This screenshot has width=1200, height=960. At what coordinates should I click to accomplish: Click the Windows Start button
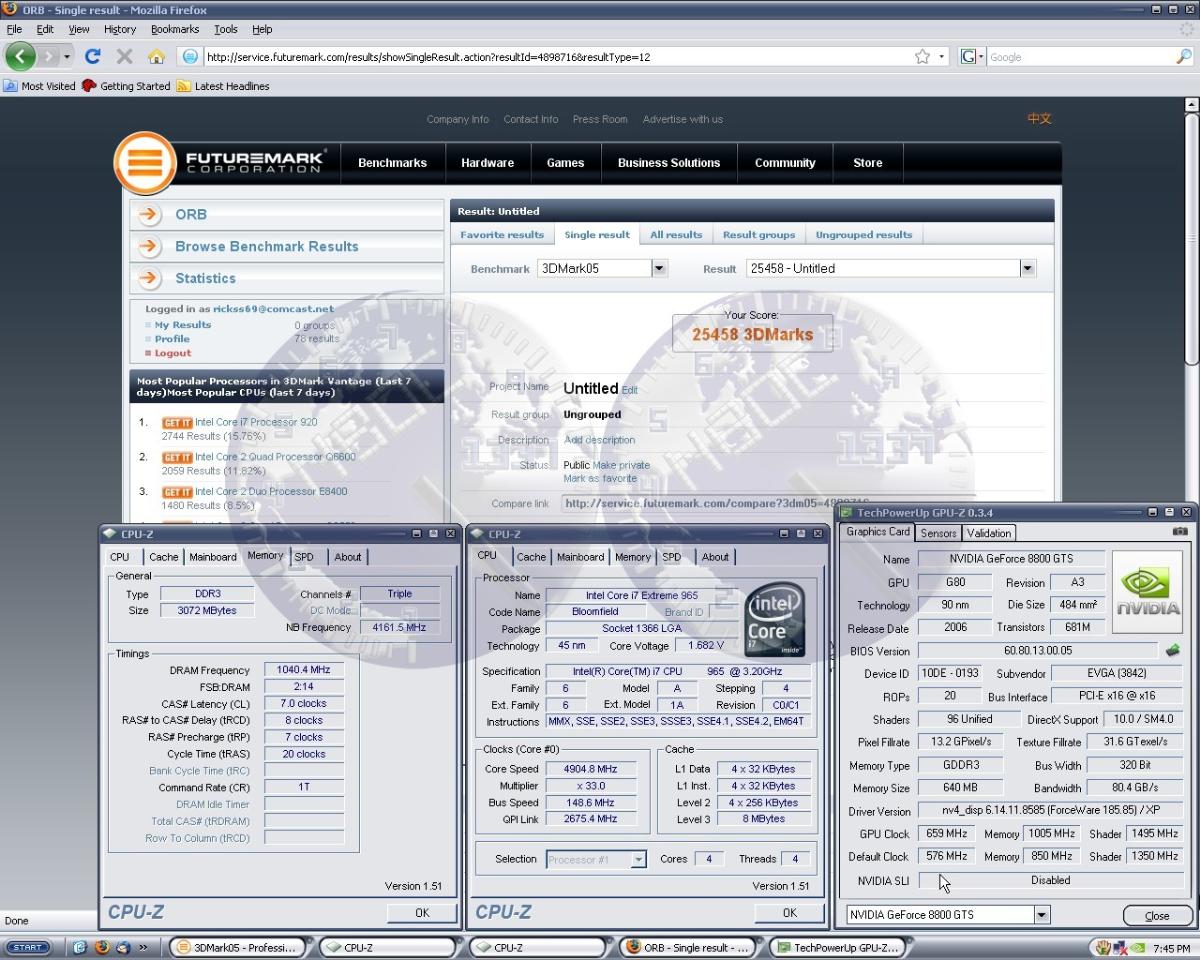(x=28, y=947)
